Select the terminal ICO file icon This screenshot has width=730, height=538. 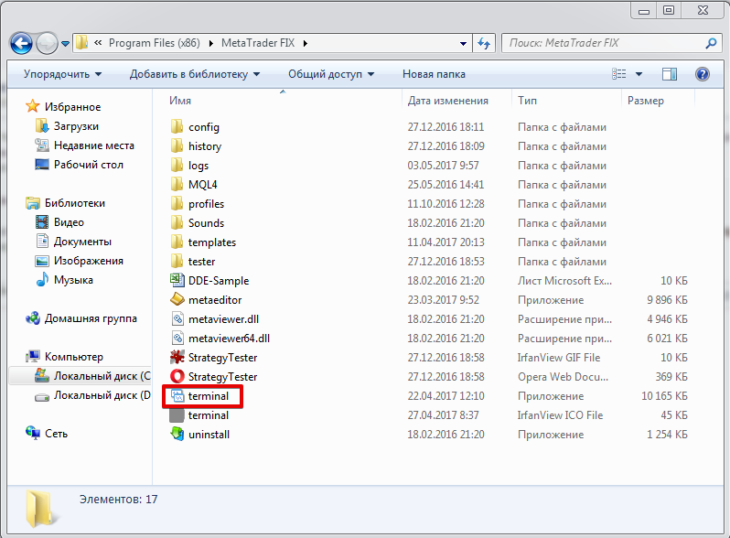177,415
